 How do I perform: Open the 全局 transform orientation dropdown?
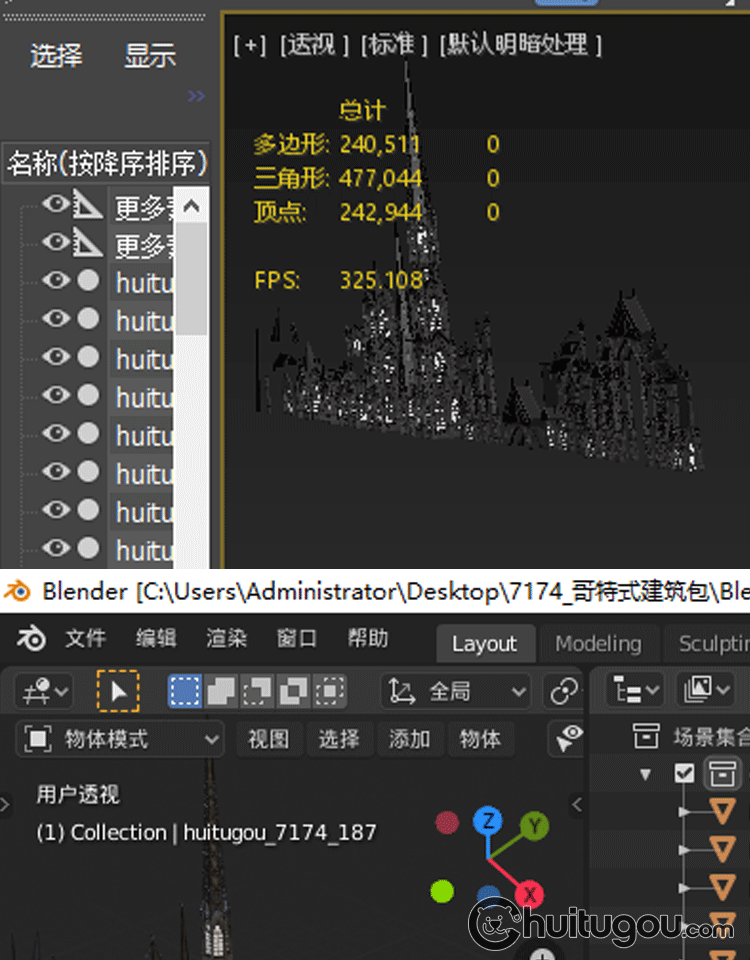(x=456, y=691)
